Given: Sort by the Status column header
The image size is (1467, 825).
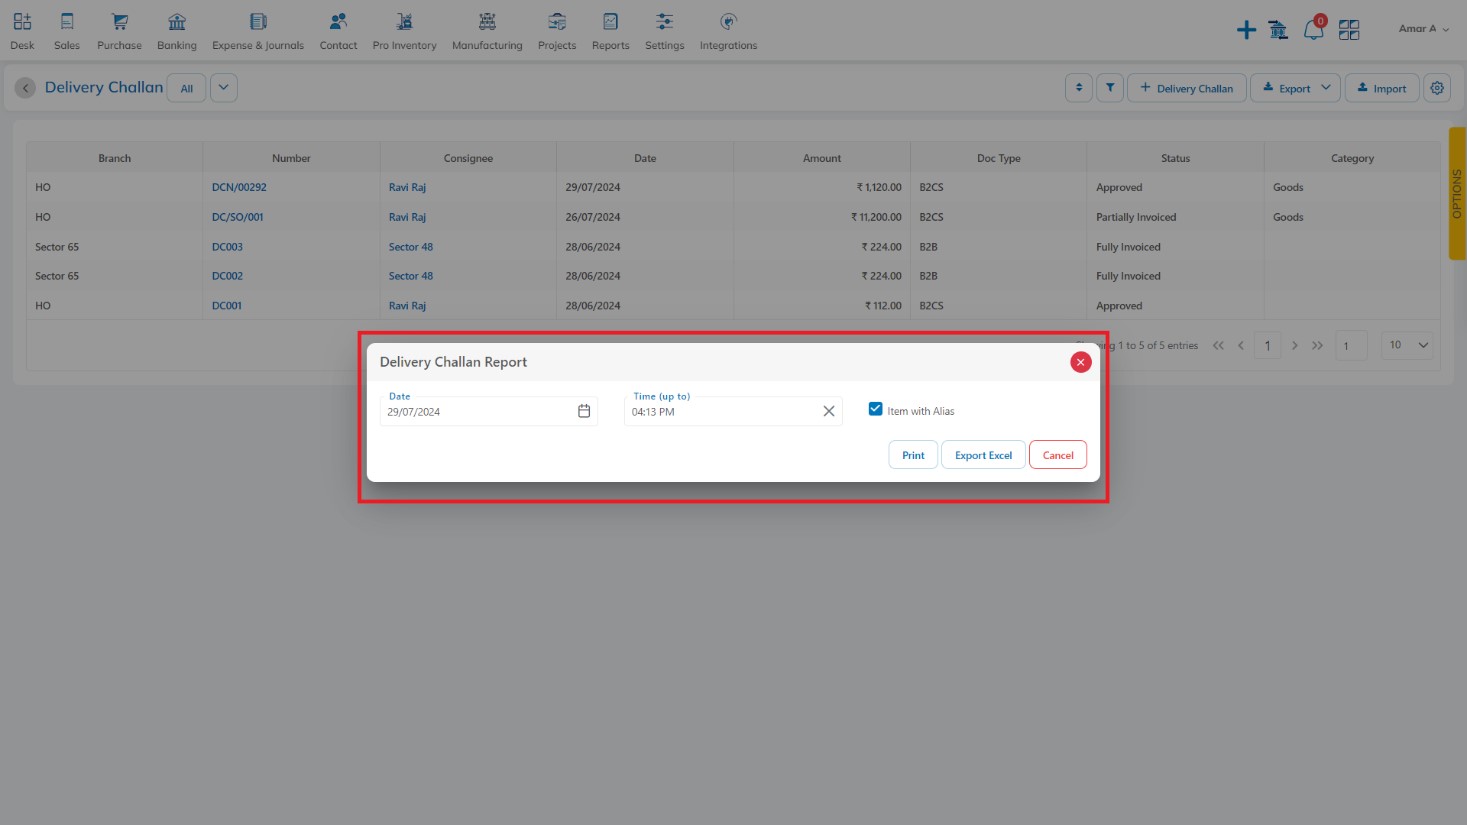Looking at the screenshot, I should [x=1176, y=158].
